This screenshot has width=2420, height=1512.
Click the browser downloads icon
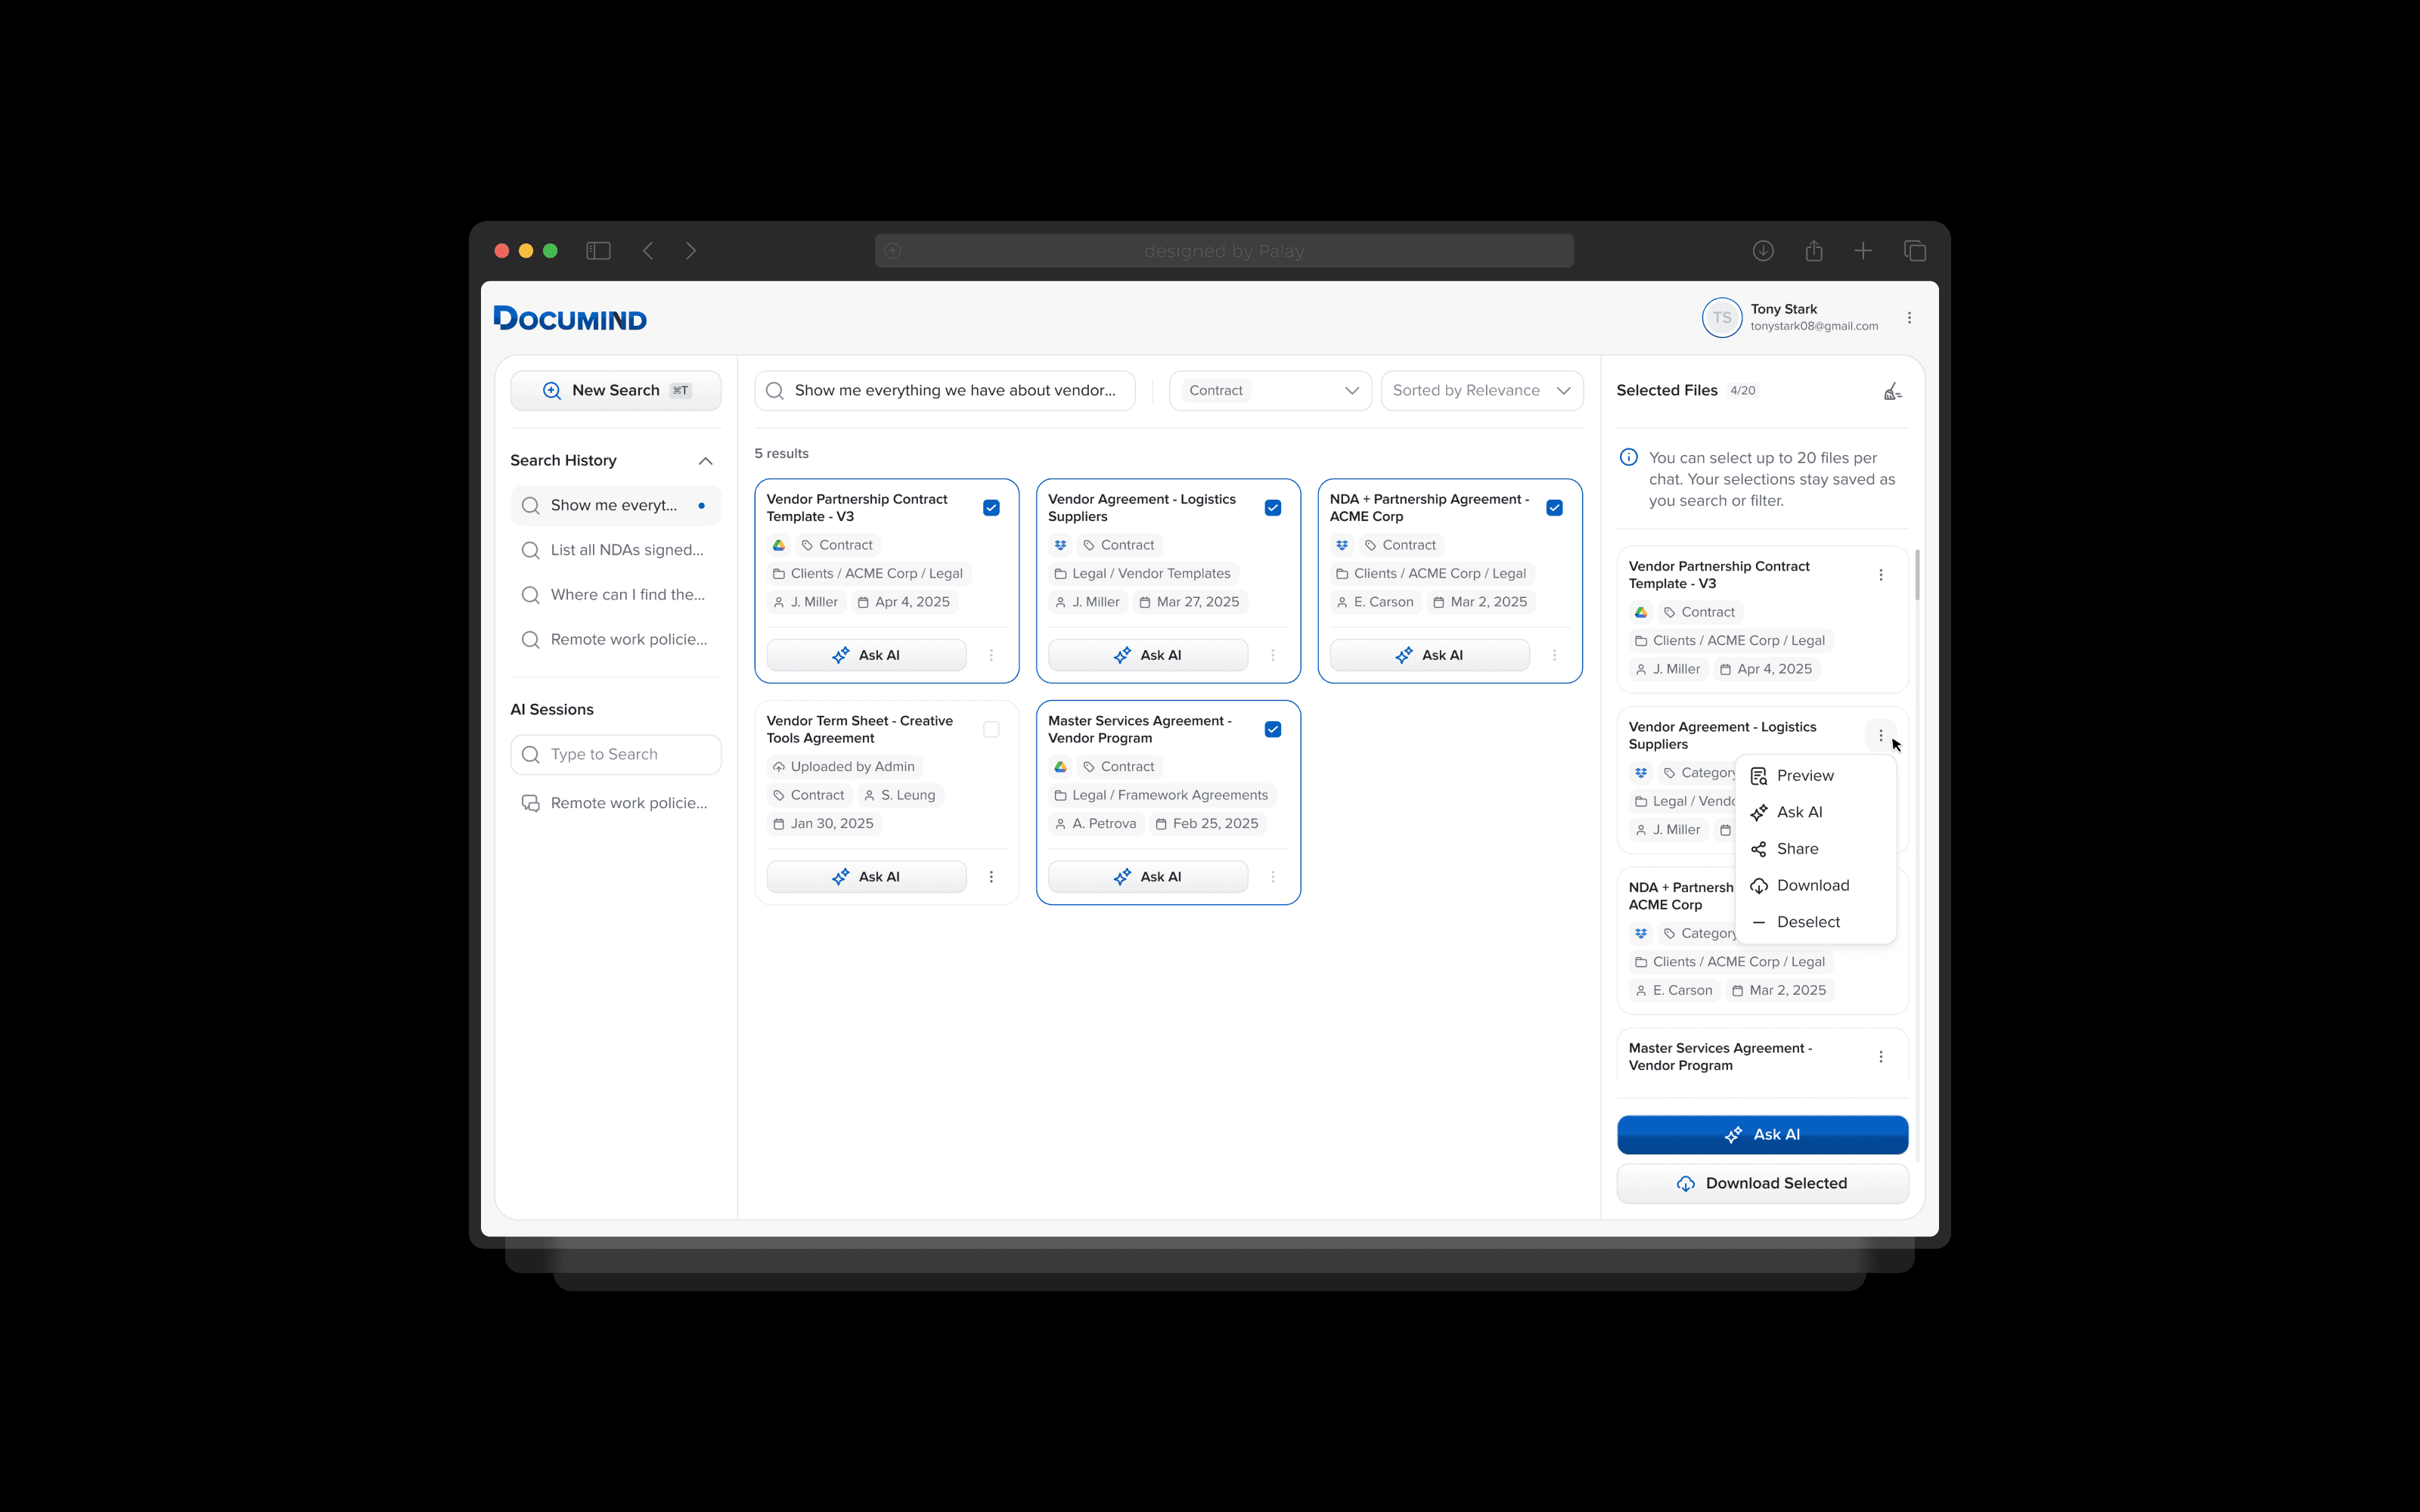tap(1763, 251)
